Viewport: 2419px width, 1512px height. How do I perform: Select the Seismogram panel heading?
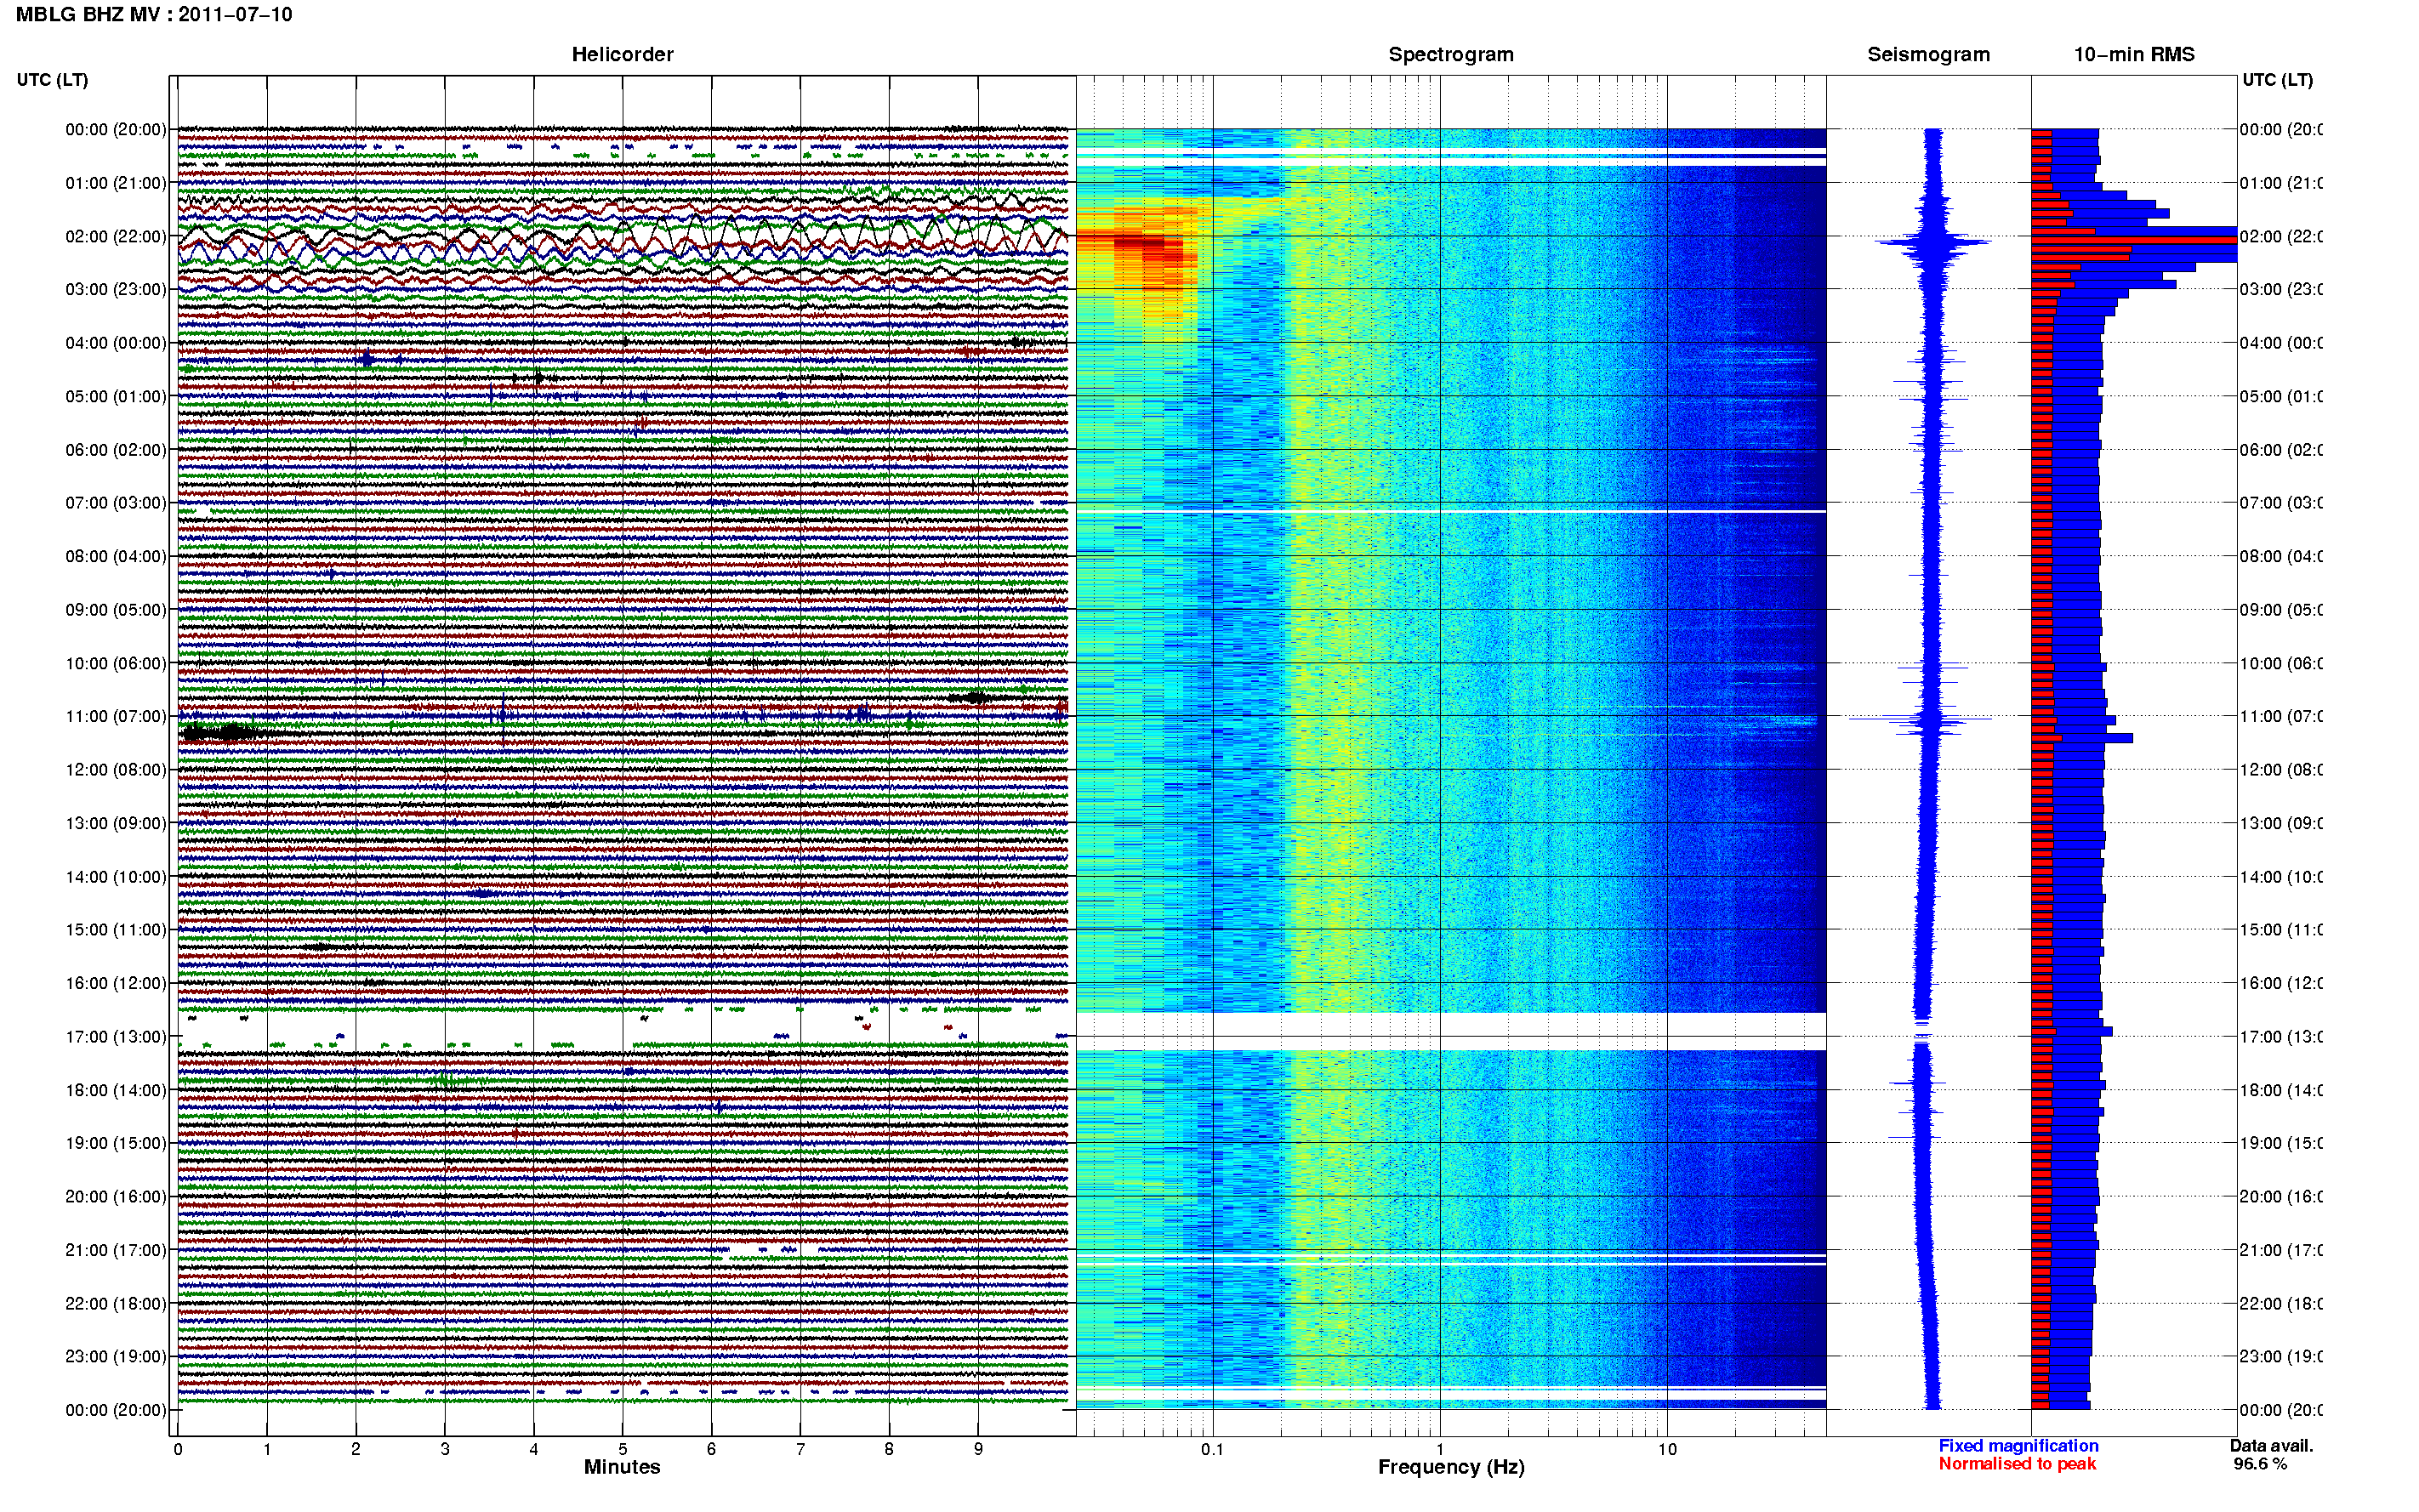[1928, 54]
